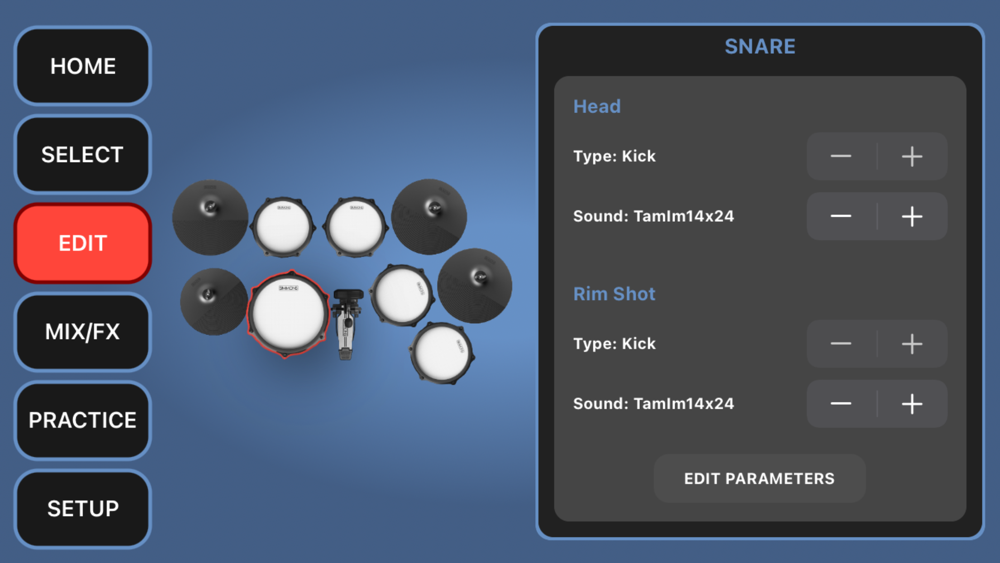Decrease Rim Shot Sound with minus

click(841, 404)
